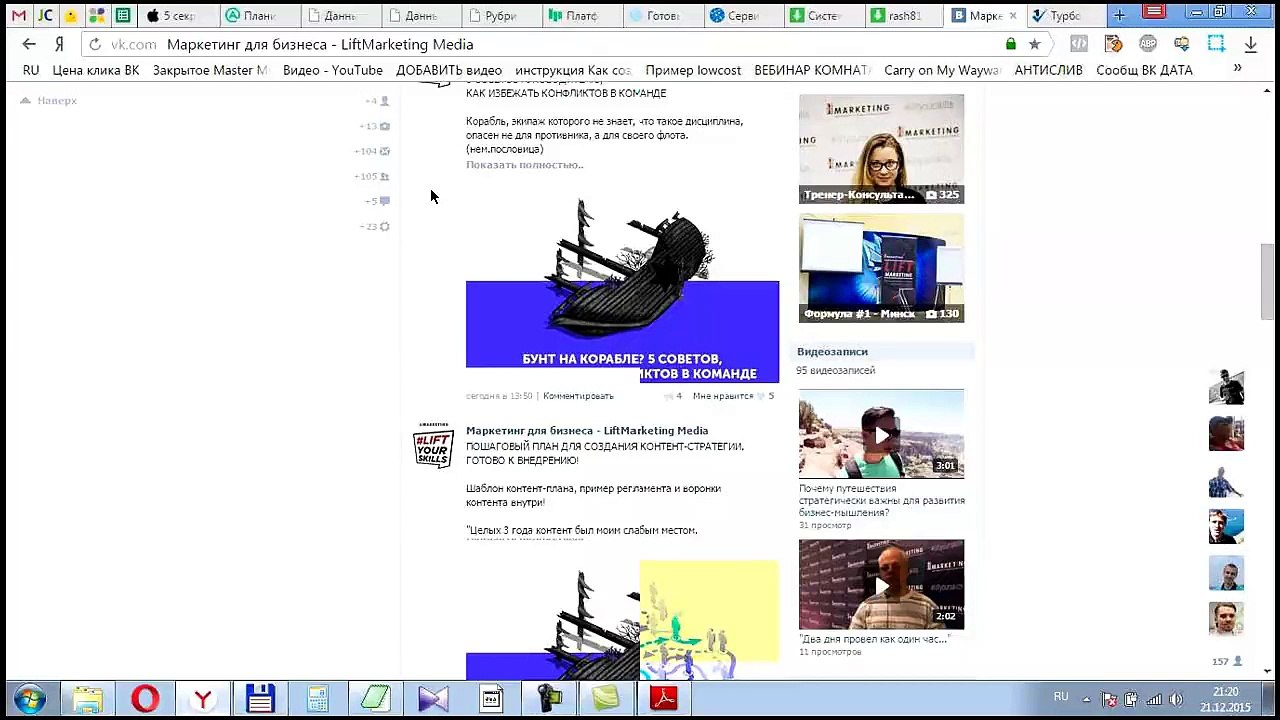The width and height of the screenshot is (1280, 720).
Task: Open the #LIFT YOUR SKILLS group avatar
Action: (x=433, y=445)
